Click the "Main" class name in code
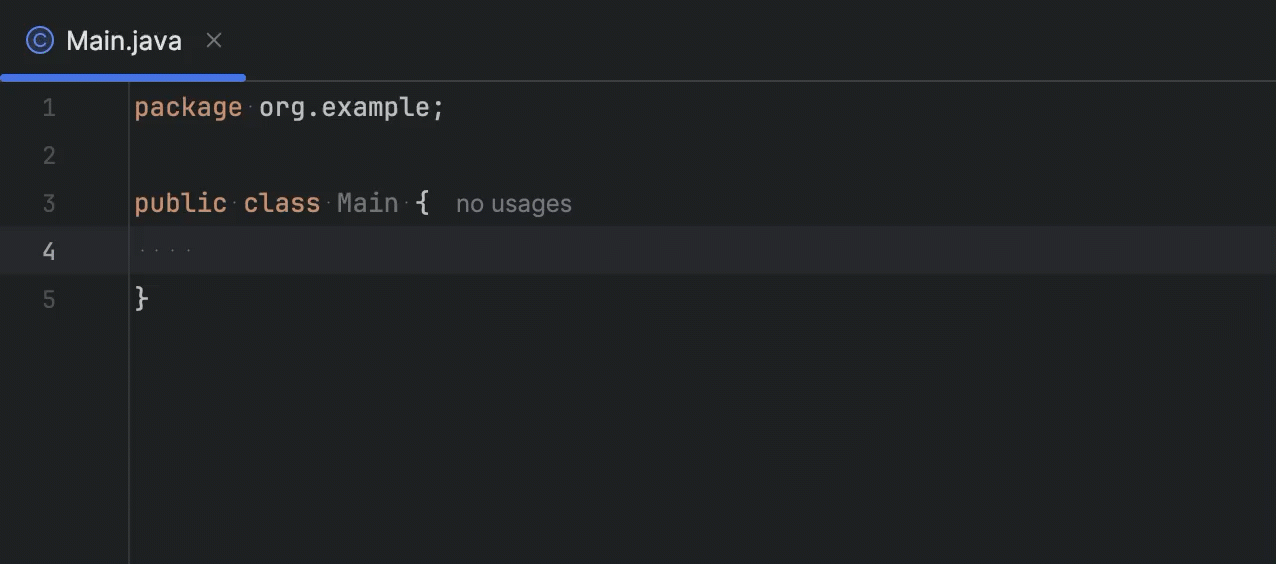 pos(367,204)
